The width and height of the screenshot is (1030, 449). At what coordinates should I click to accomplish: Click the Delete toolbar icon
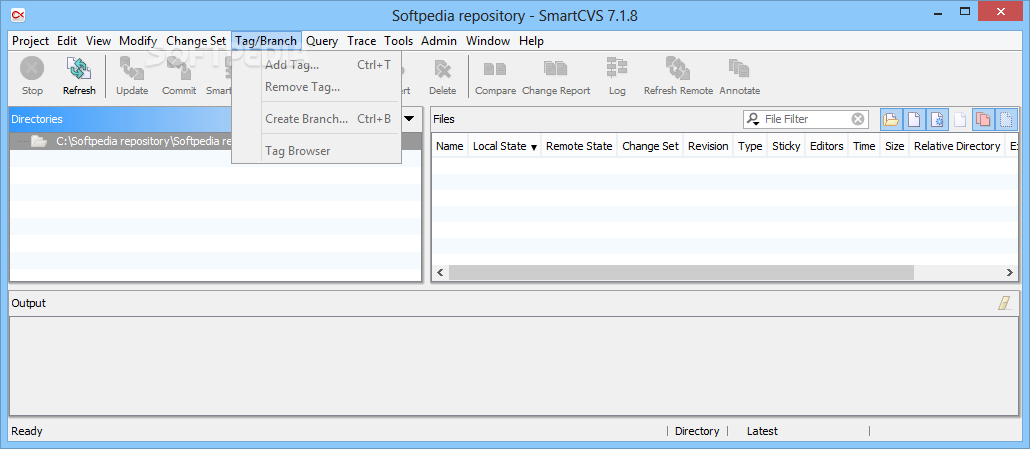click(x=442, y=69)
